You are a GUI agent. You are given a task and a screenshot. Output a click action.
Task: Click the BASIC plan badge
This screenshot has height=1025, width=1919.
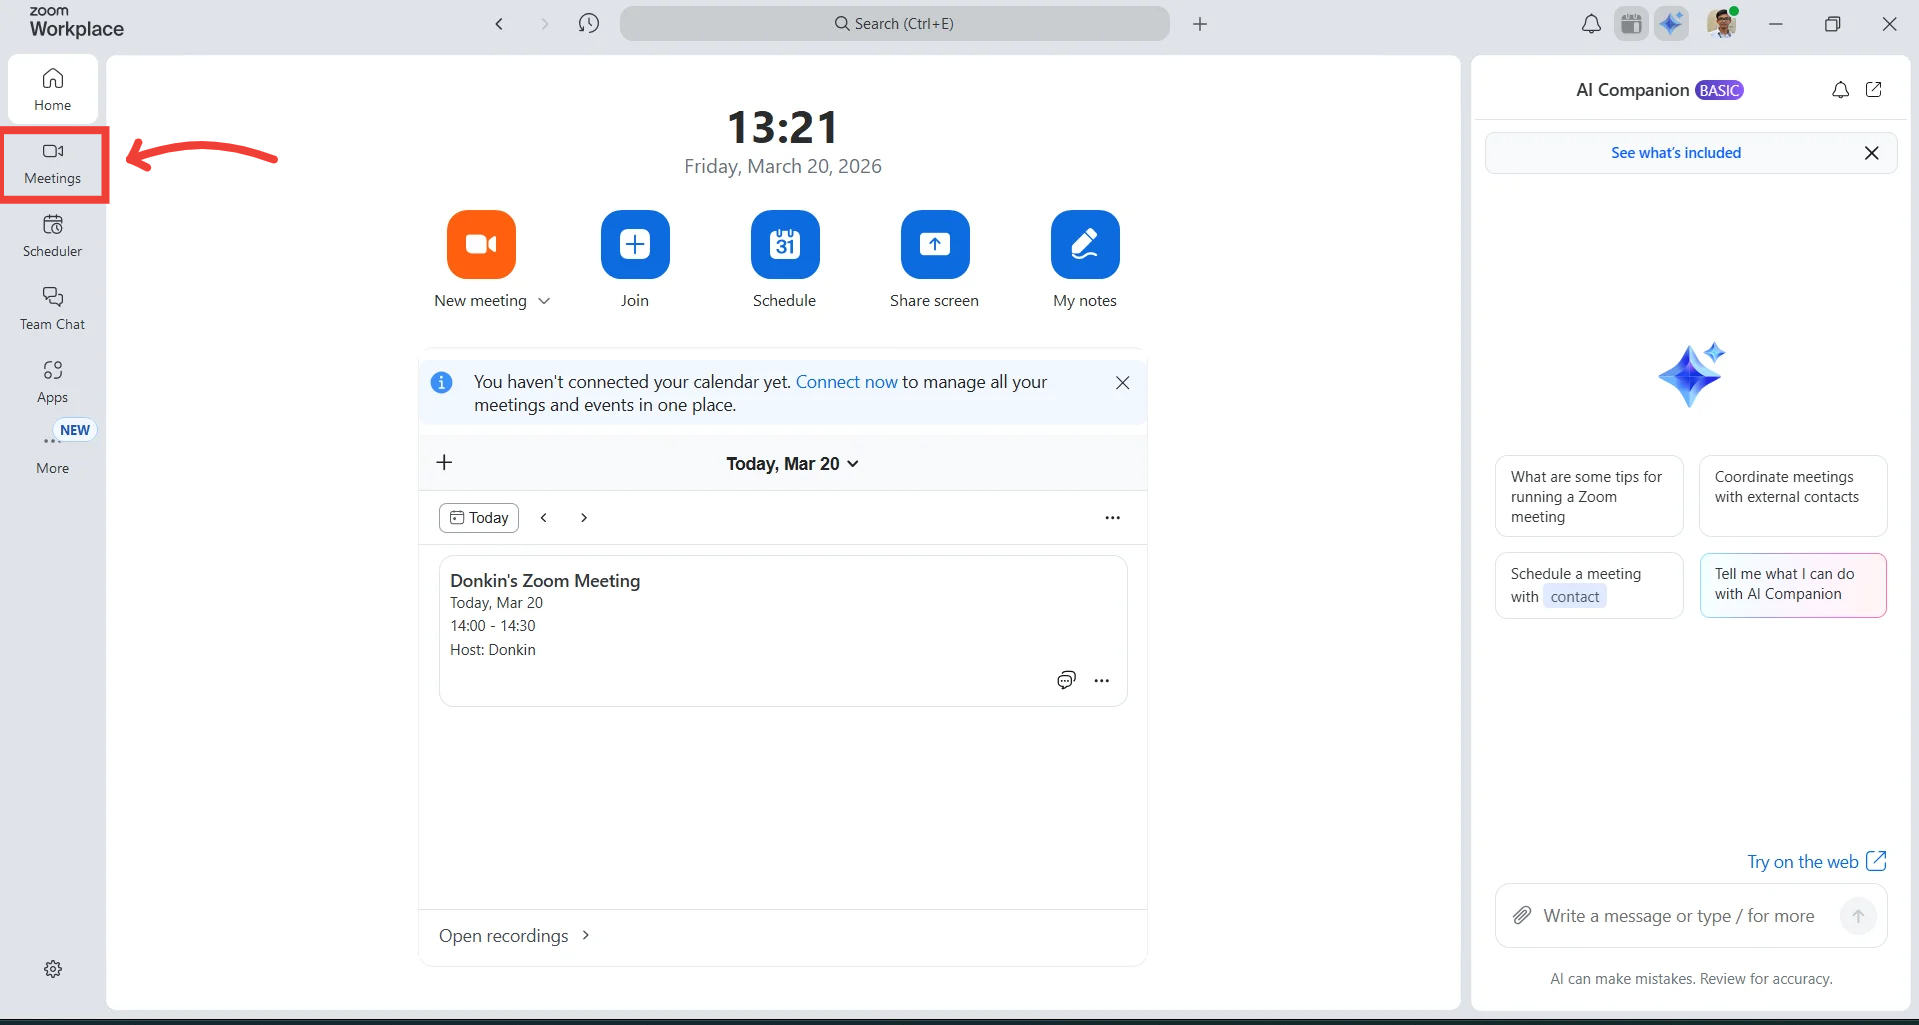[1719, 90]
